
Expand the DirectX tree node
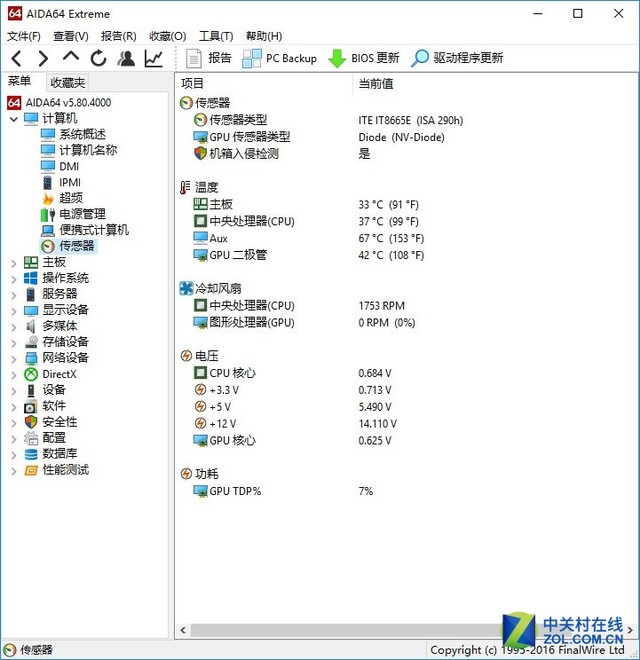click(13, 375)
